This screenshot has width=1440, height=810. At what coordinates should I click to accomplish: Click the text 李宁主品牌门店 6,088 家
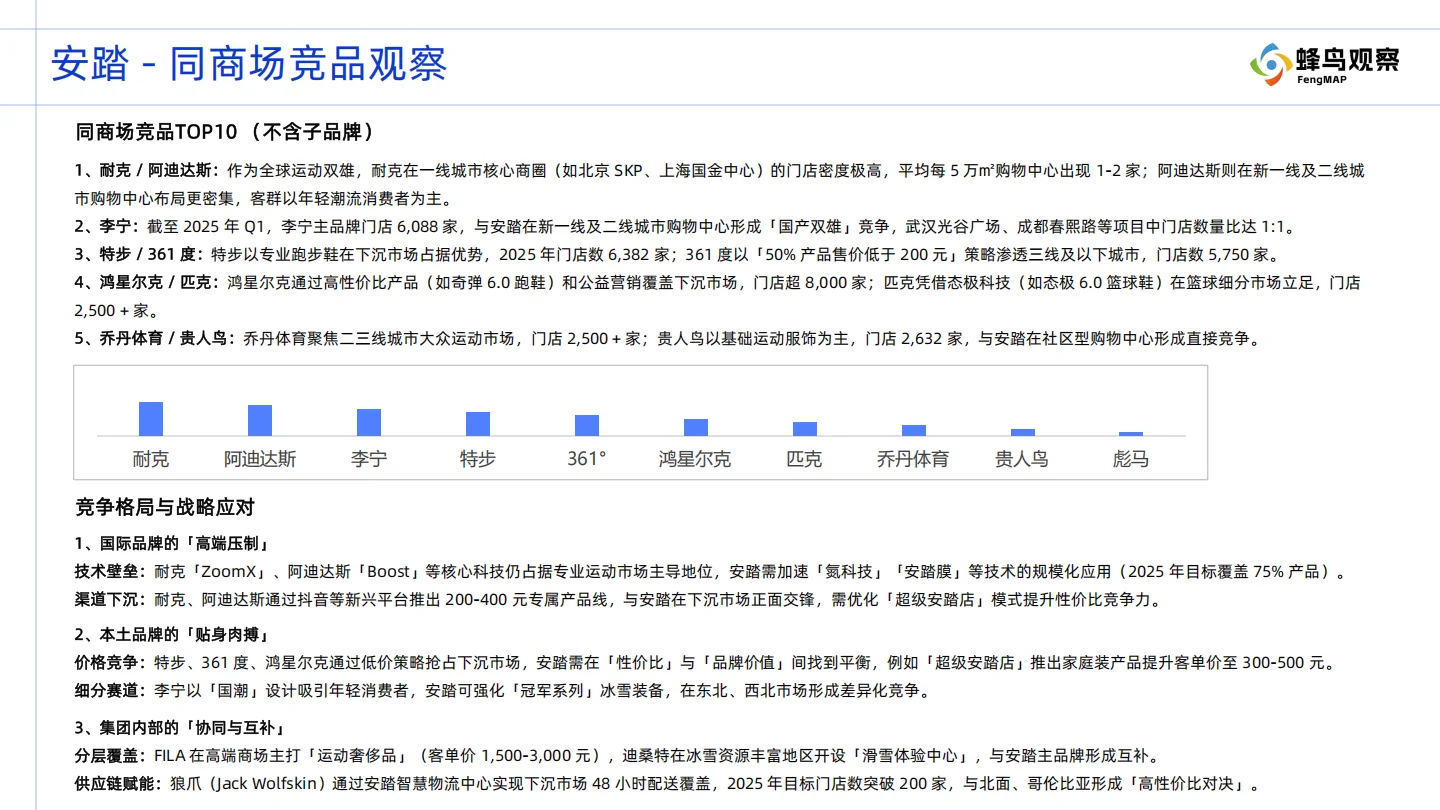tap(370, 227)
